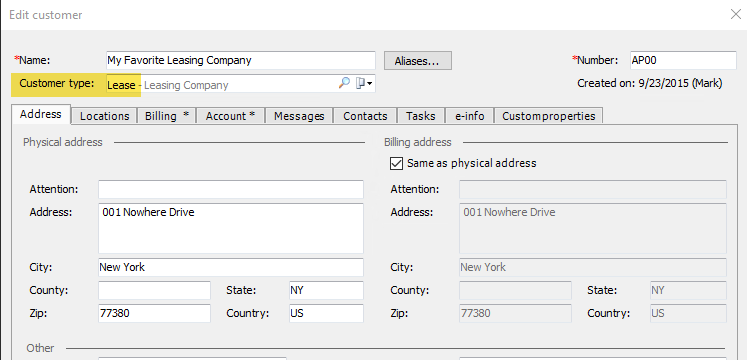747x360 pixels.
Task: View the Tasks tab
Action: pos(421,116)
